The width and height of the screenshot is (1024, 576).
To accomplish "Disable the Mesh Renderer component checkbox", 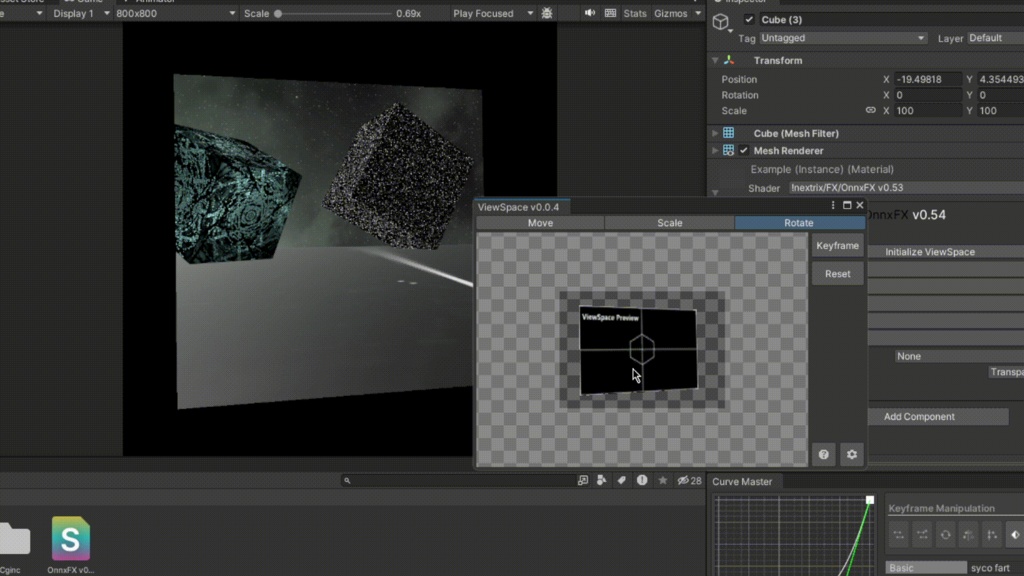I will (742, 150).
